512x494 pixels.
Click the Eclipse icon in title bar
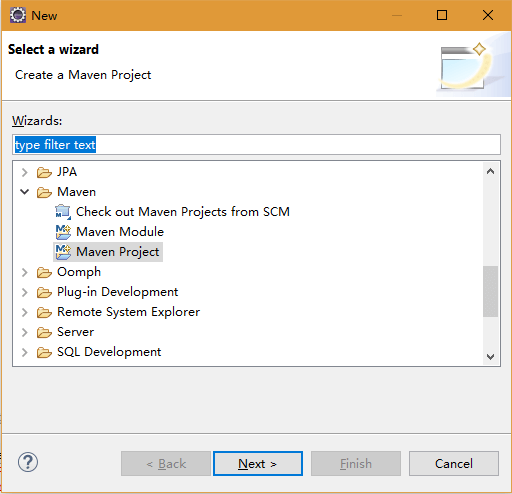pos(18,15)
